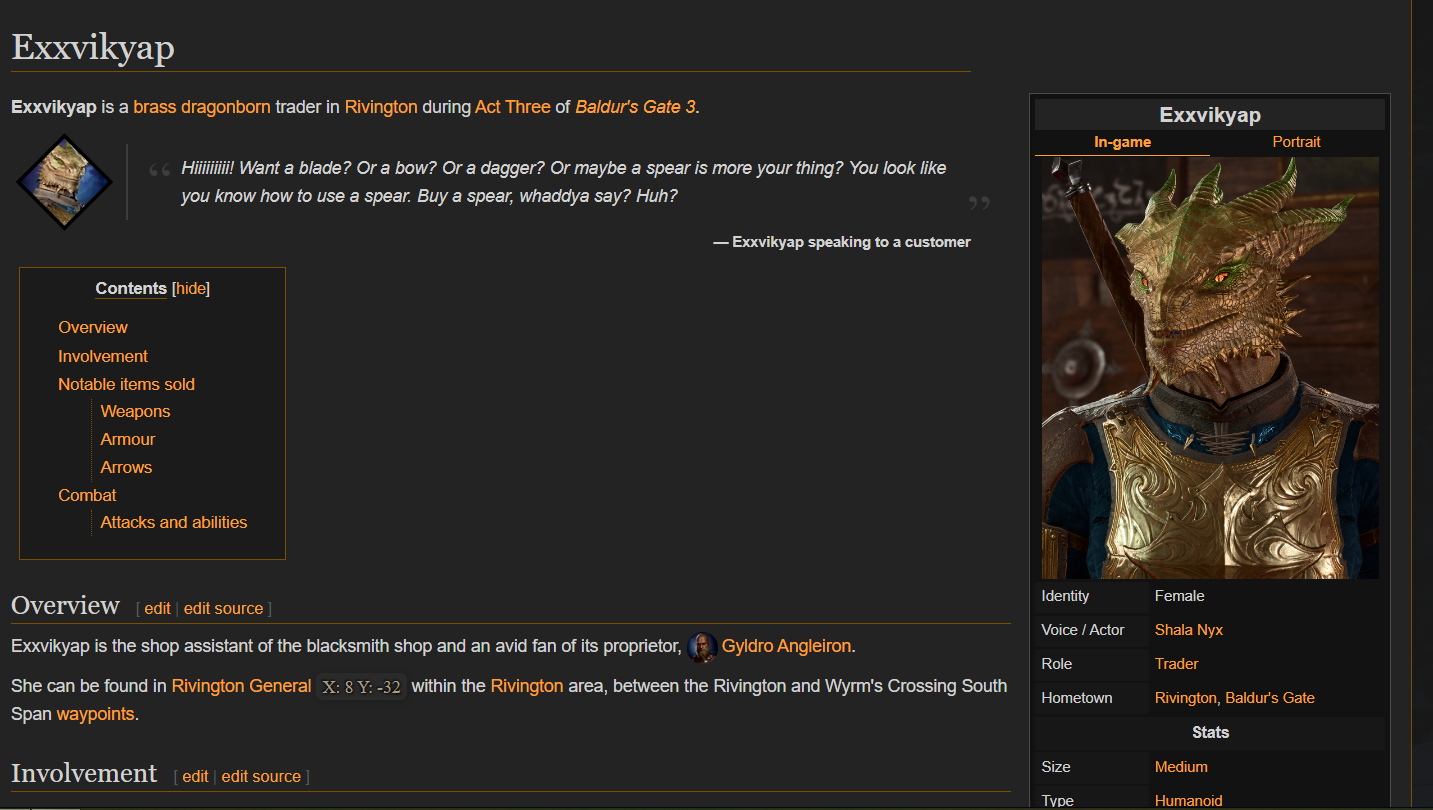The width and height of the screenshot is (1433, 810).
Task: Switch to the Portrait infobox tab
Action: [1296, 142]
